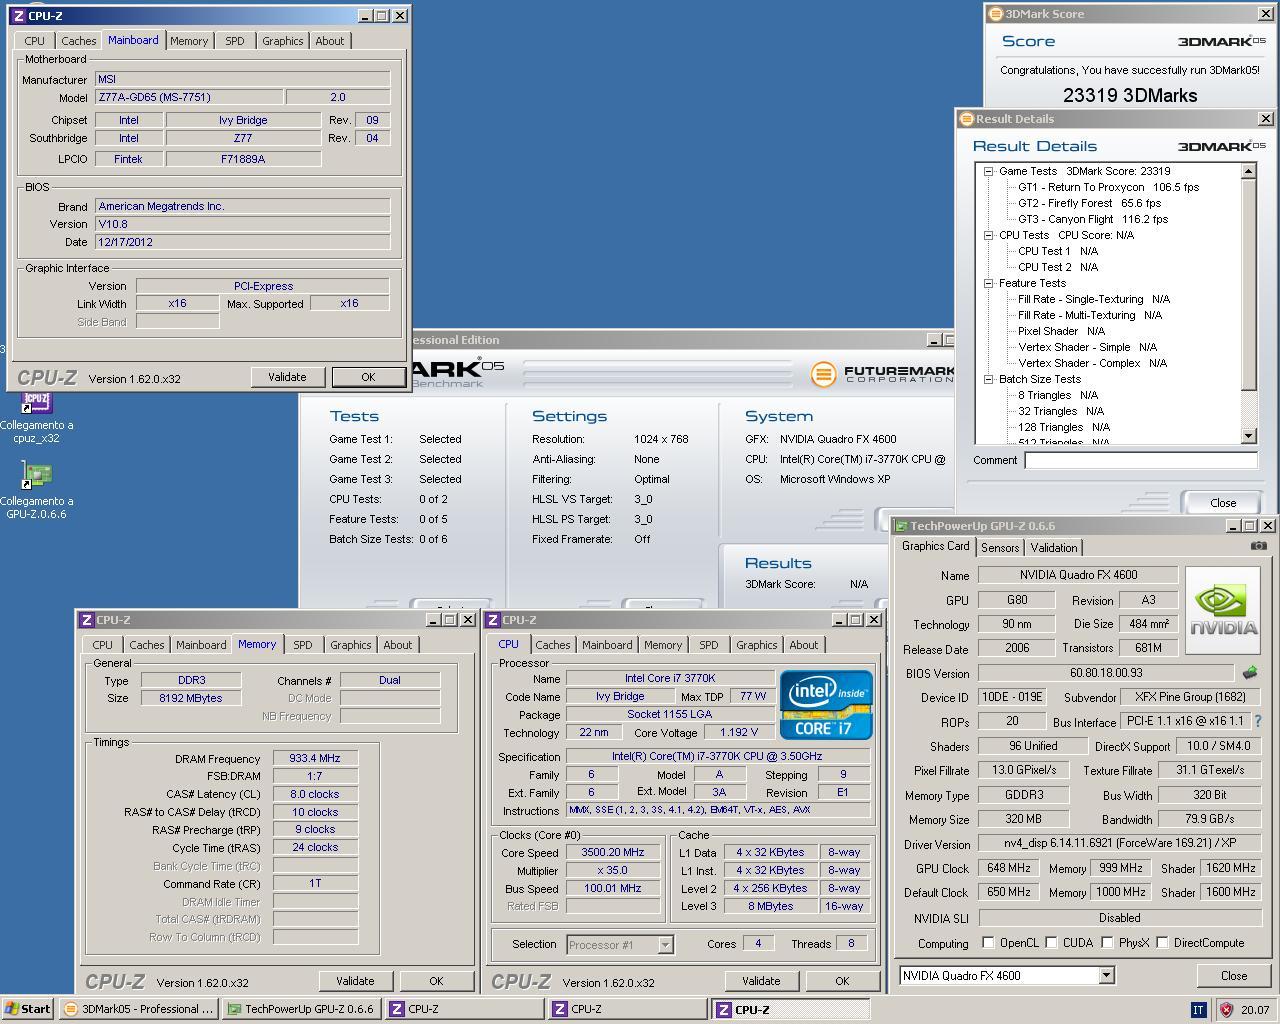Viewport: 1280px width, 1024px height.
Task: Click the Result Details scroll down arrow
Action: [1248, 436]
